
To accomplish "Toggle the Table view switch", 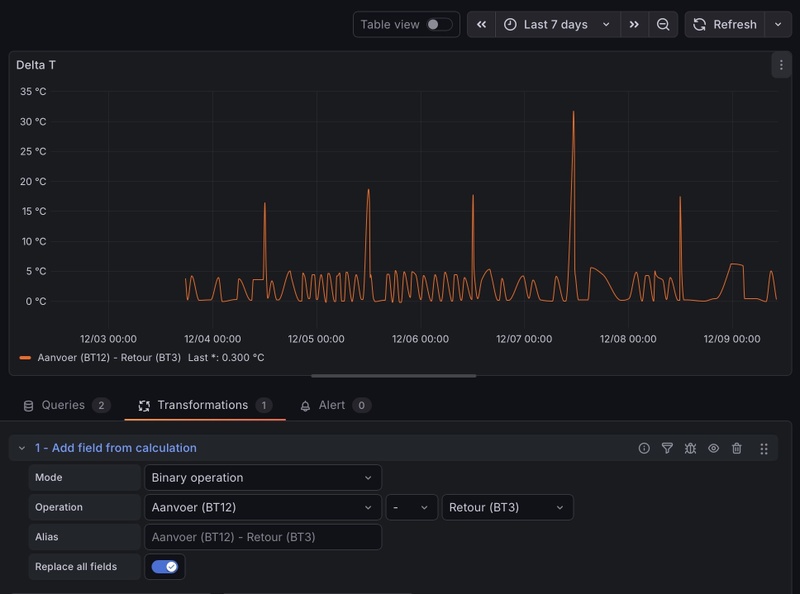I will (x=439, y=24).
